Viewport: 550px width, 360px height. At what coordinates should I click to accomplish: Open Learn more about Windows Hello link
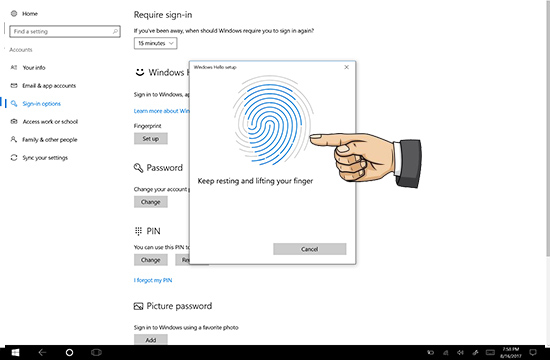click(161, 111)
